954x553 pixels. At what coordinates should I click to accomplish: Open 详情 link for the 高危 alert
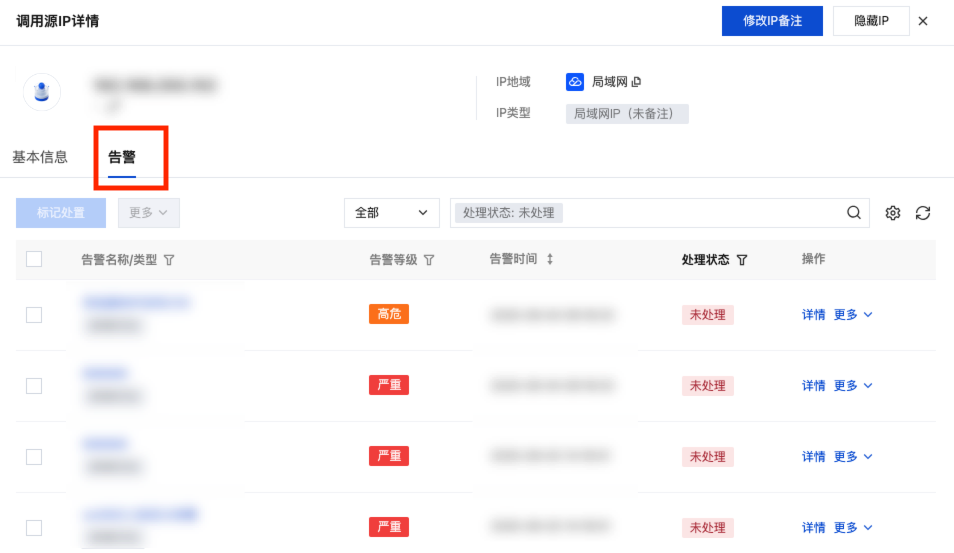[x=813, y=315]
